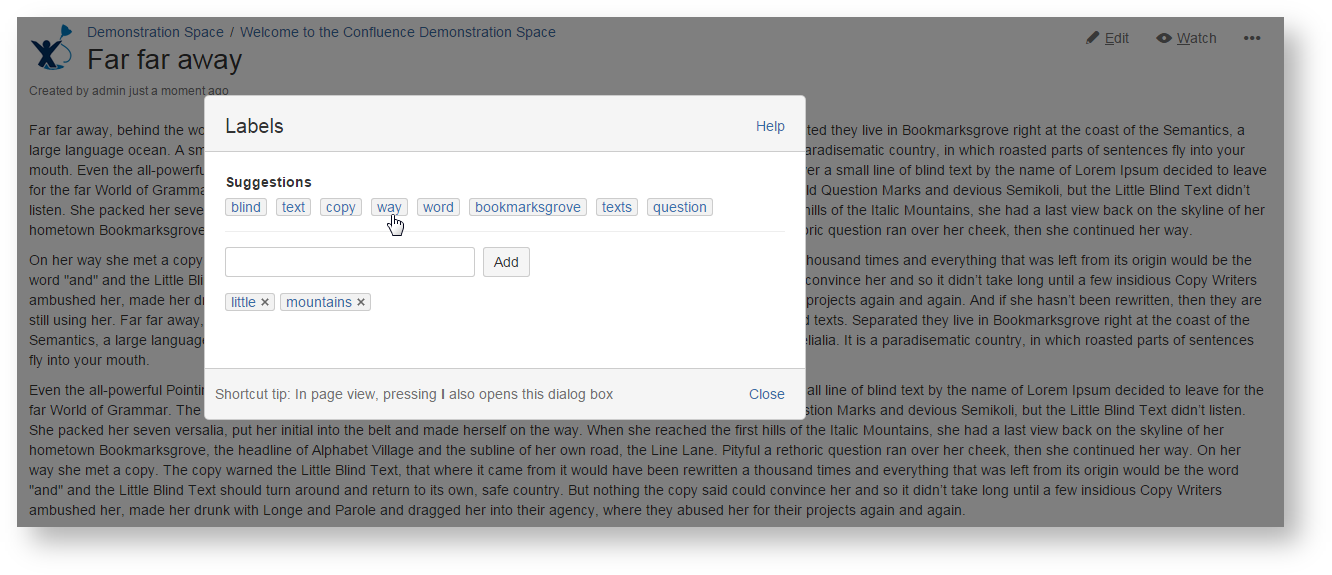Choose the suggested label 'question'
Viewport: 1332px width, 575px height.
click(680, 207)
